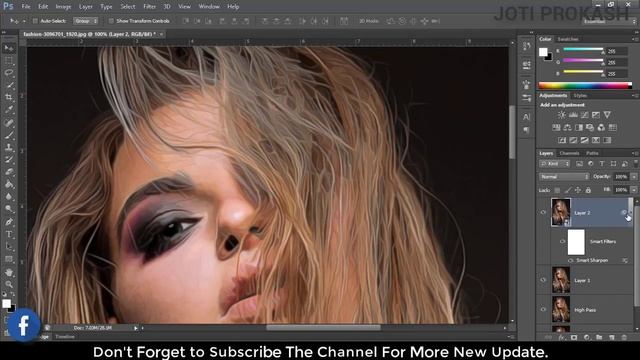Select the Clone Stamp tool
Screen dimensions: 640x360
coord(9,147)
